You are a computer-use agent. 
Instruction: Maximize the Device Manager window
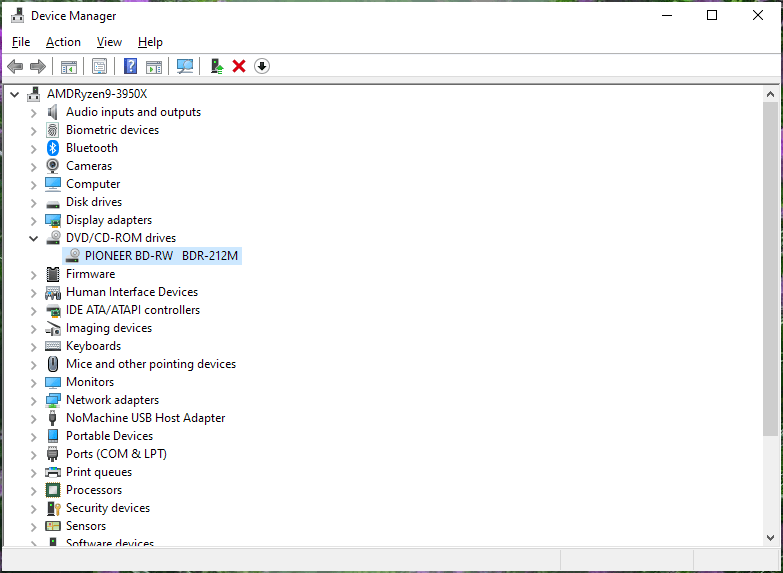click(712, 15)
